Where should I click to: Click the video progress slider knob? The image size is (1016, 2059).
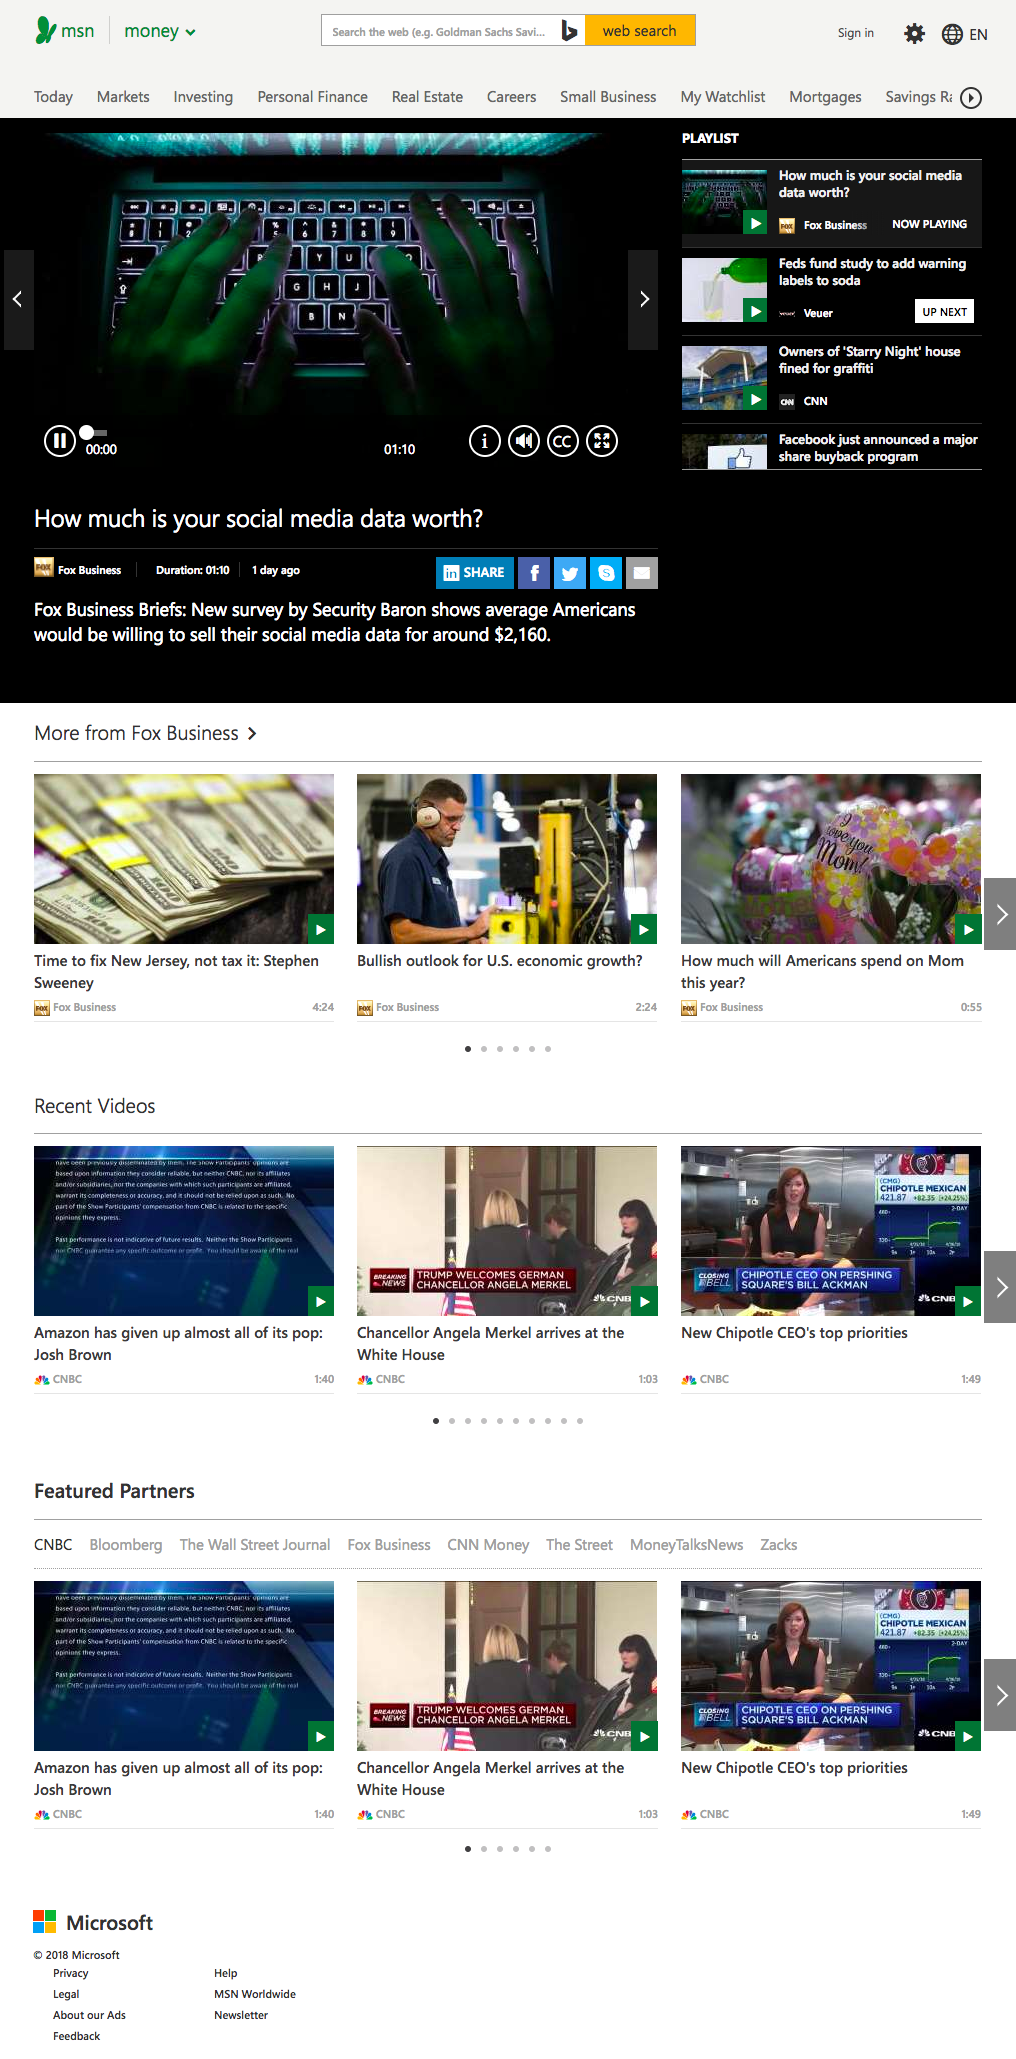(x=87, y=432)
